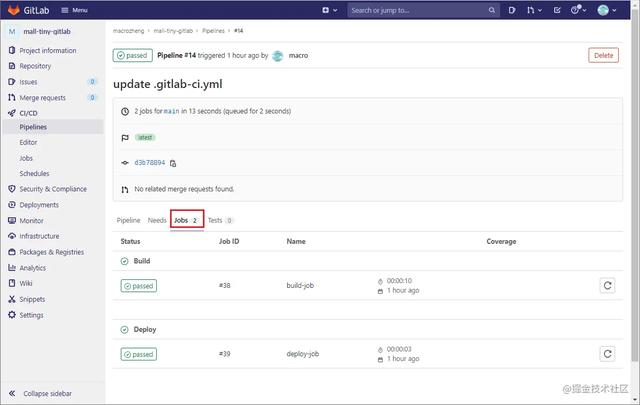Open mall-tiny-gitlab project in sidebar
This screenshot has width=640, height=405.
47,31
